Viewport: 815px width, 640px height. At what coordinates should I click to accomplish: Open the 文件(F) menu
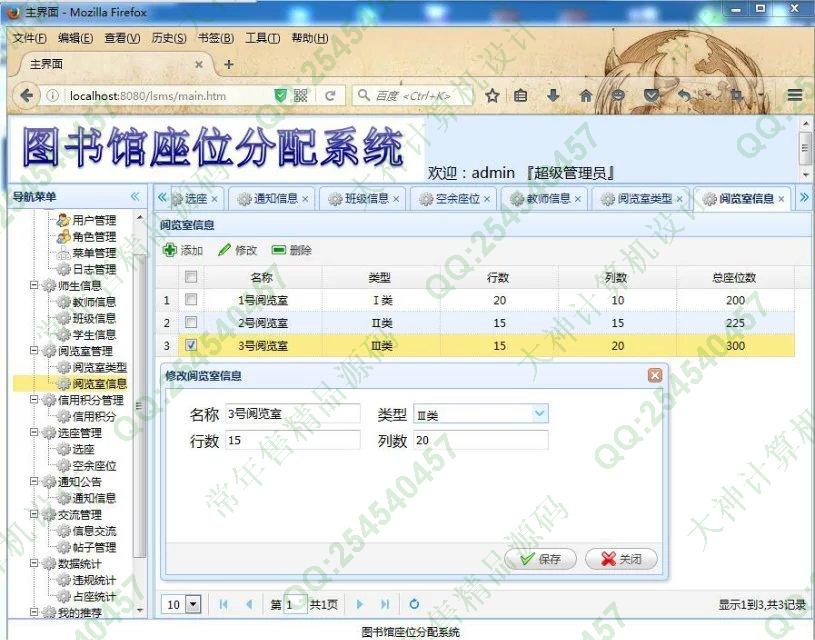pos(30,38)
